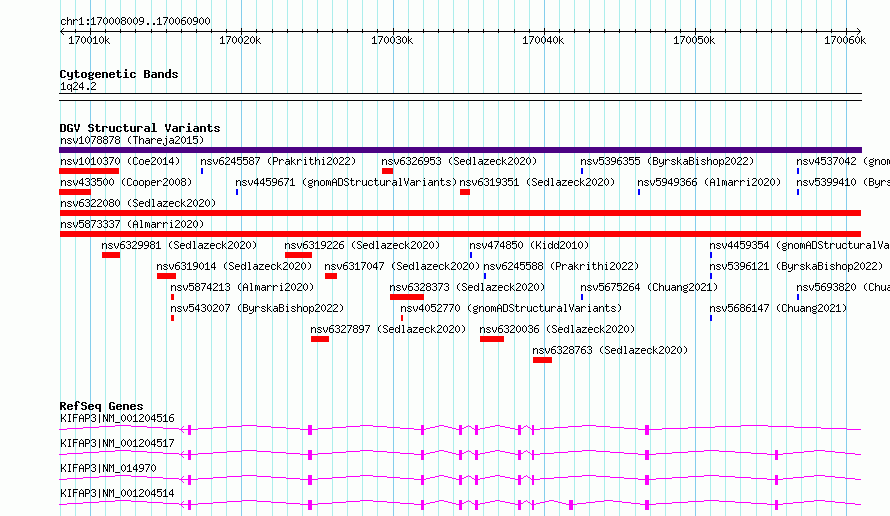Click nsv6328373 (Sedlazeck2020) label
Viewport: 890px width, 516px height.
[x=467, y=287]
